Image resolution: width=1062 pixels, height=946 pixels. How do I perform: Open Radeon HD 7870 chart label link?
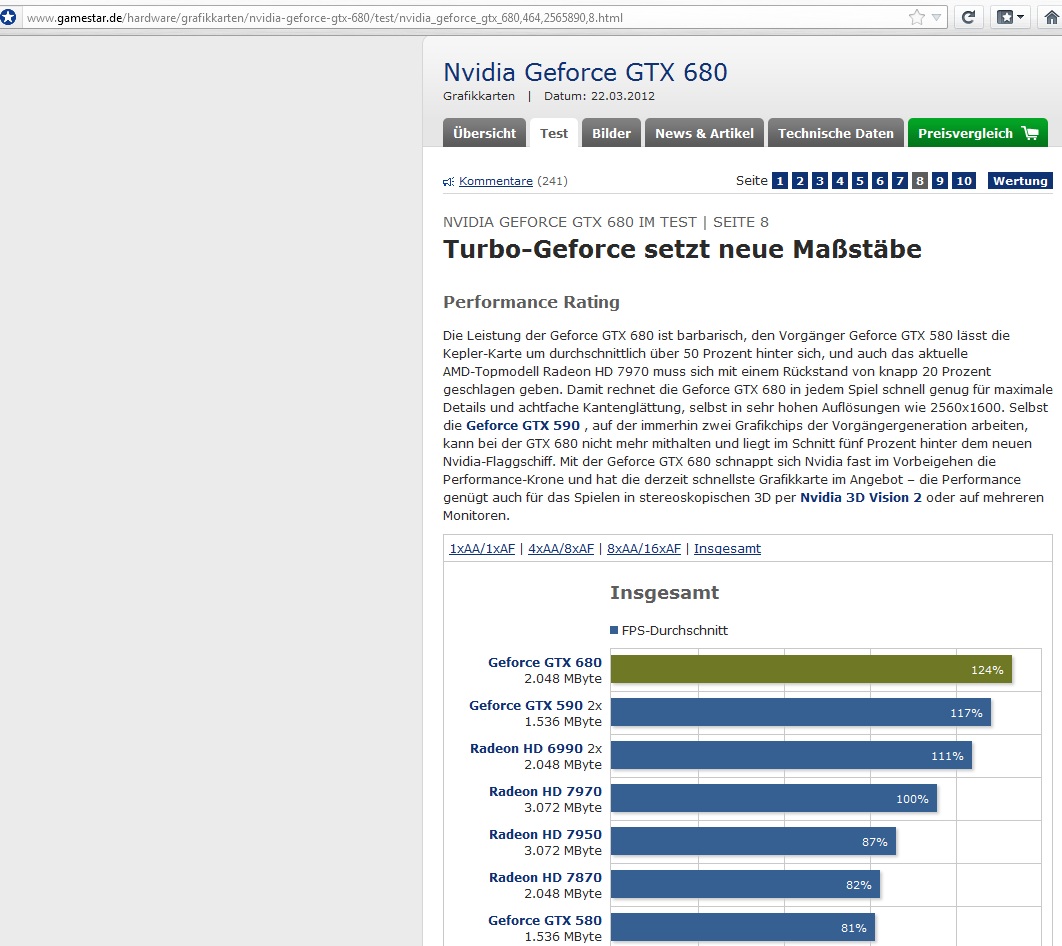pos(545,878)
